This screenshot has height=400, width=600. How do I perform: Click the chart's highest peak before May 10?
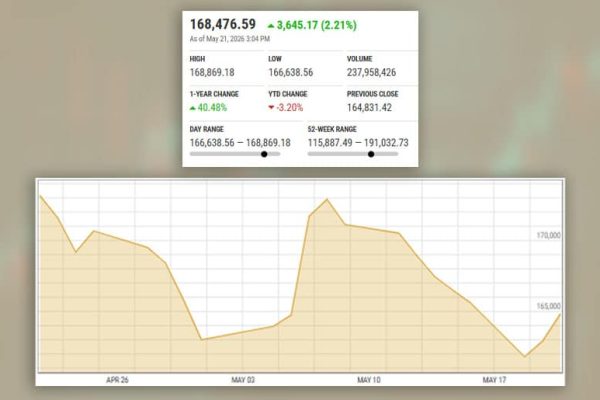coord(327,199)
